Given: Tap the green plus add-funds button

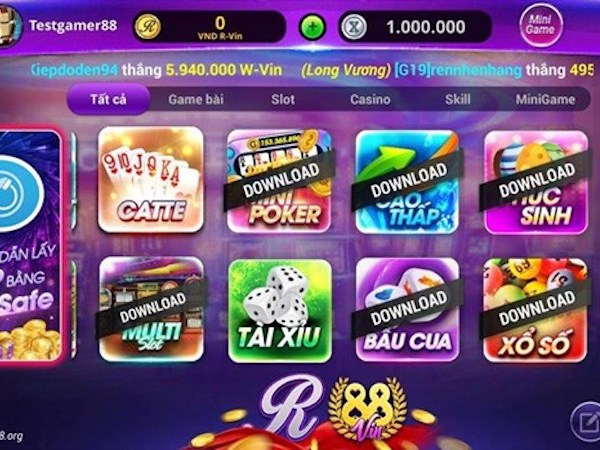Looking at the screenshot, I should (312, 27).
